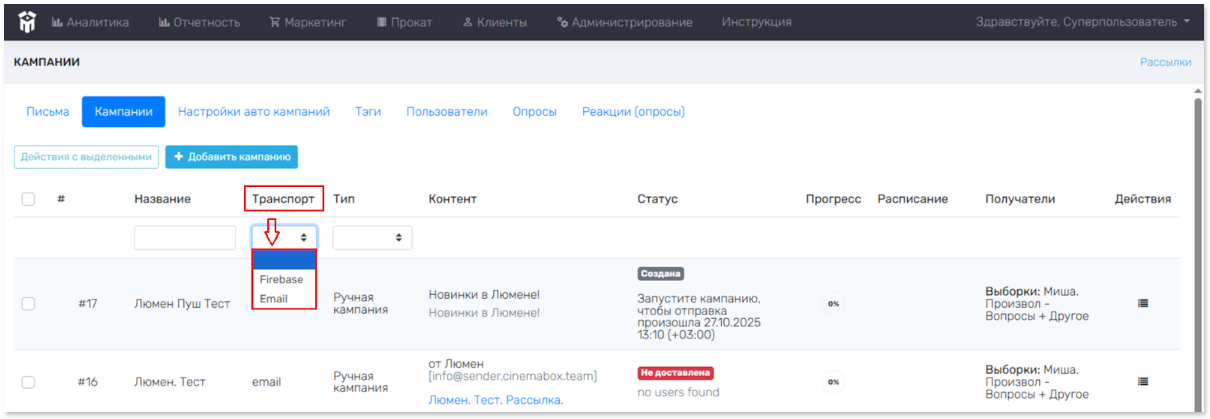1210x419 pixels.
Task: Open the Аналитика menu
Action: (x=90, y=21)
